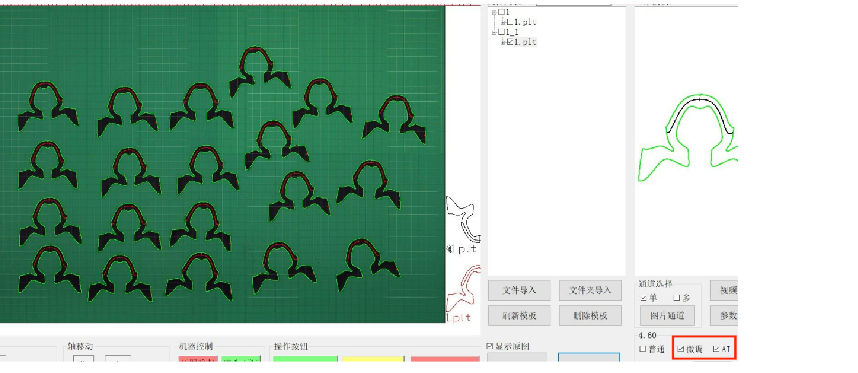Click the 文件导入 file import button
Image resolution: width=858 pixels, height=373 pixels.
pyautogui.click(x=519, y=290)
